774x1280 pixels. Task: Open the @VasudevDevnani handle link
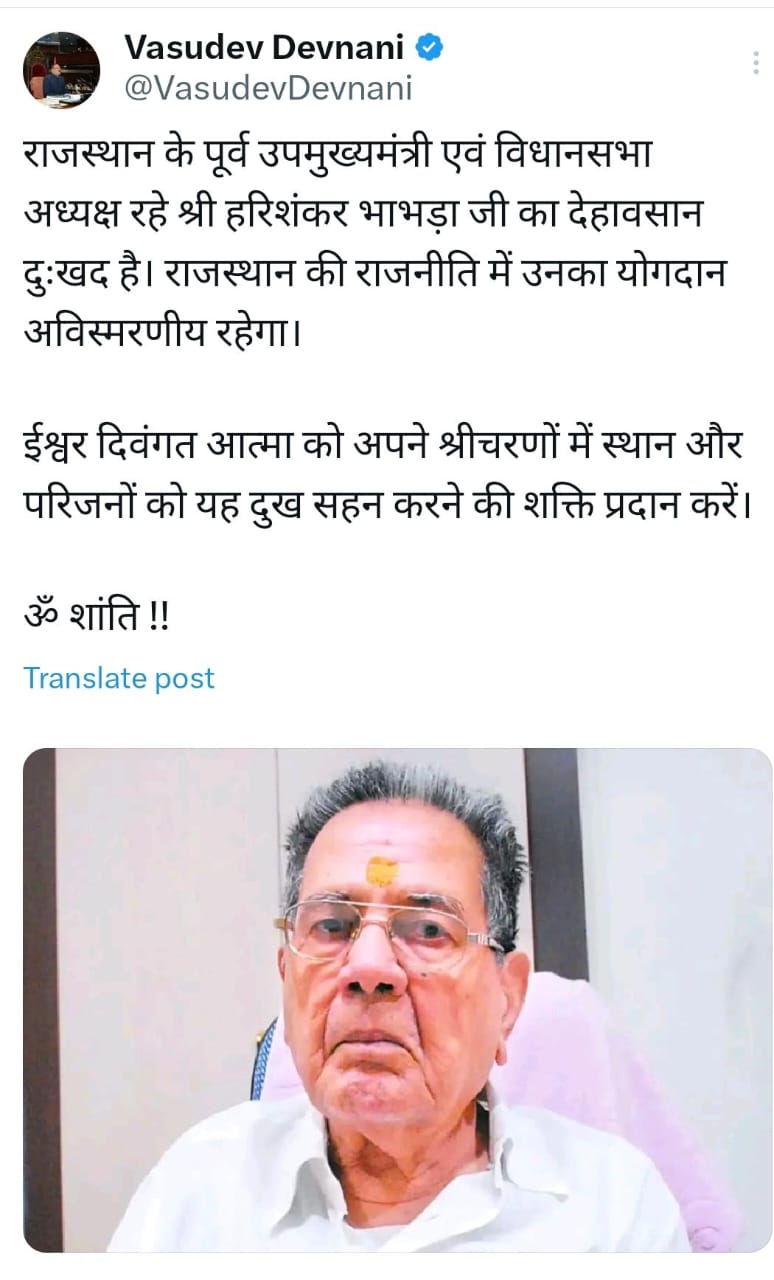[268, 88]
